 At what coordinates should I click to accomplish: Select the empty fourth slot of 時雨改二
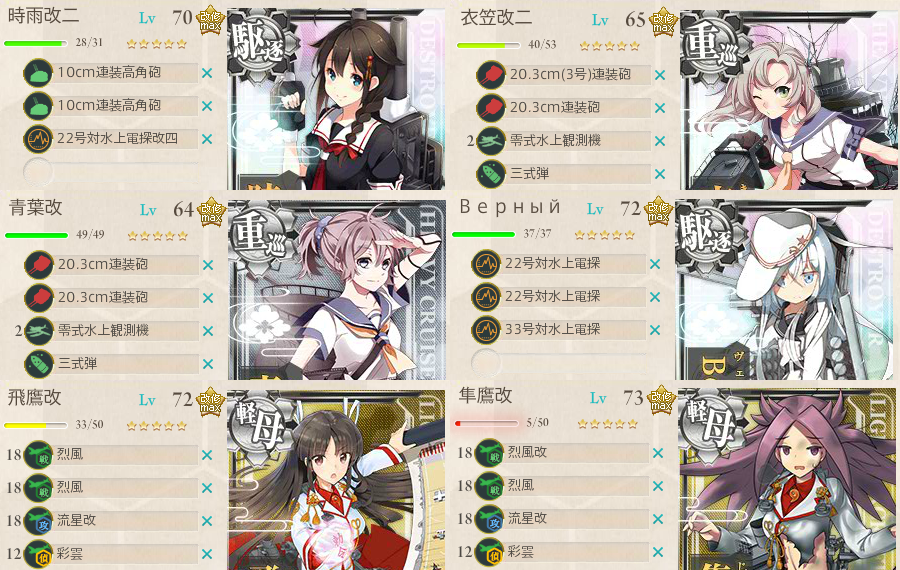[x=111, y=172]
